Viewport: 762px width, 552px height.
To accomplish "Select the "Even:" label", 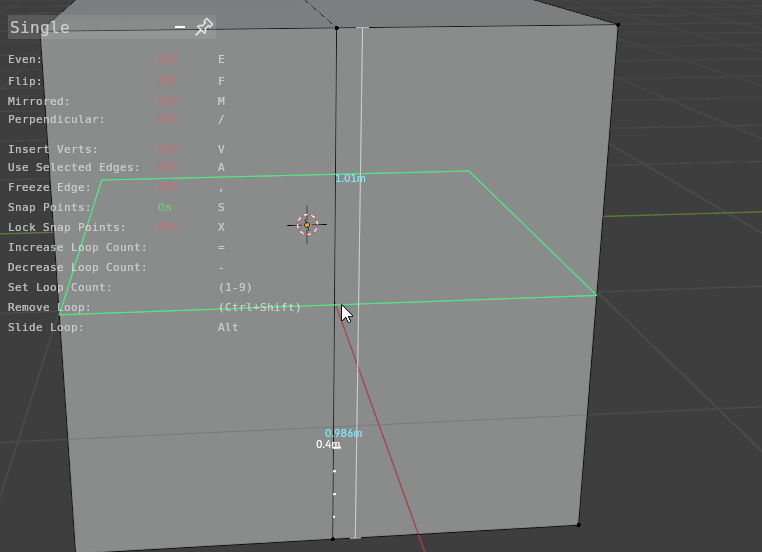I will (x=25, y=59).
